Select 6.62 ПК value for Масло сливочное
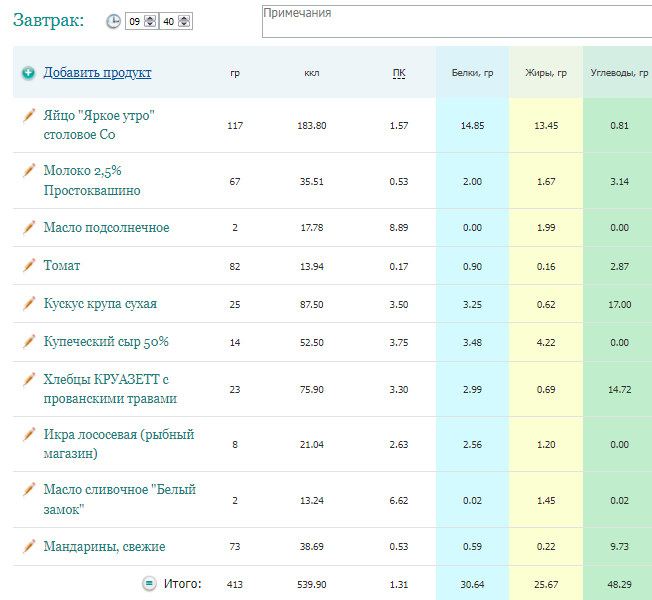652x600 pixels. click(x=399, y=501)
